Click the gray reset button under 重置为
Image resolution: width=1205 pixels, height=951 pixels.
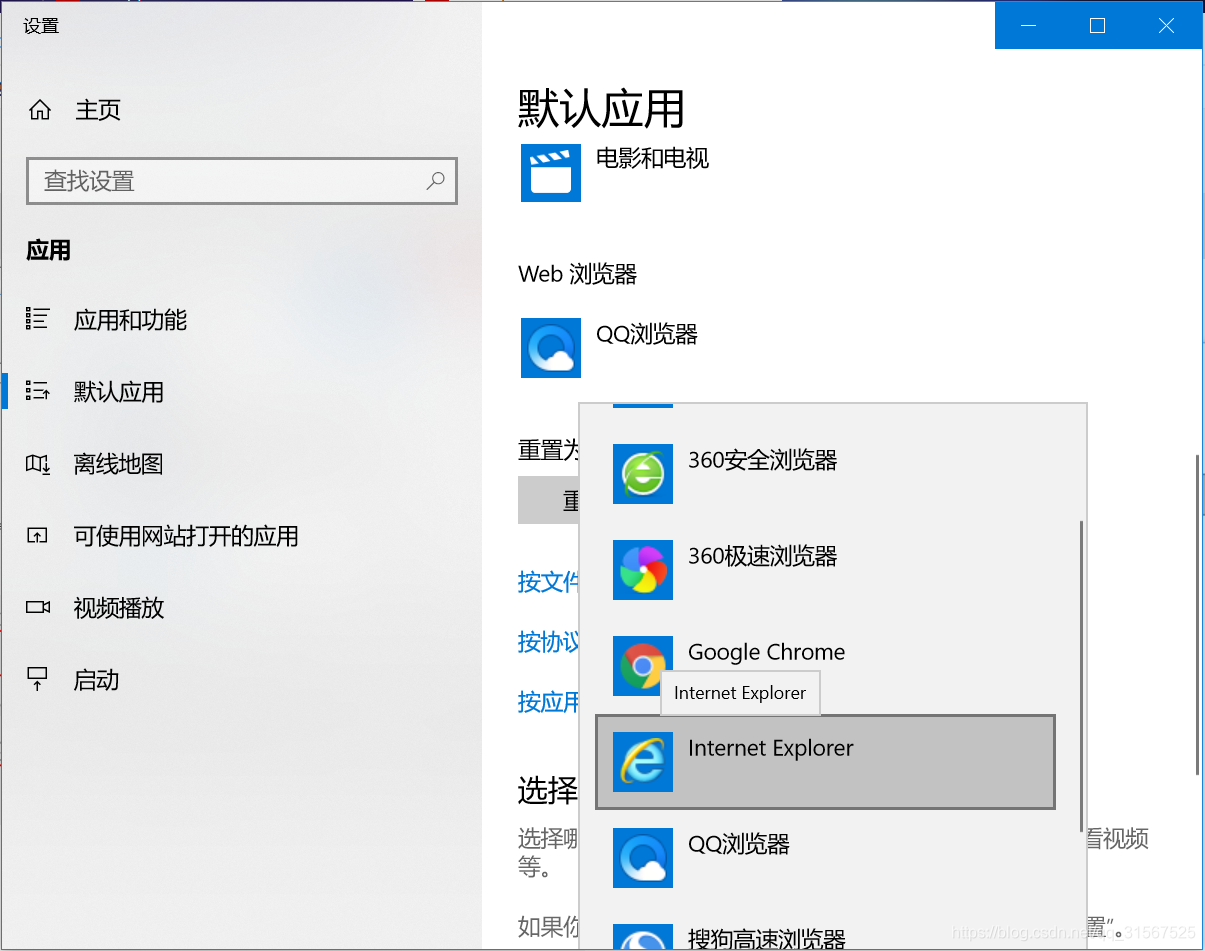coord(548,500)
